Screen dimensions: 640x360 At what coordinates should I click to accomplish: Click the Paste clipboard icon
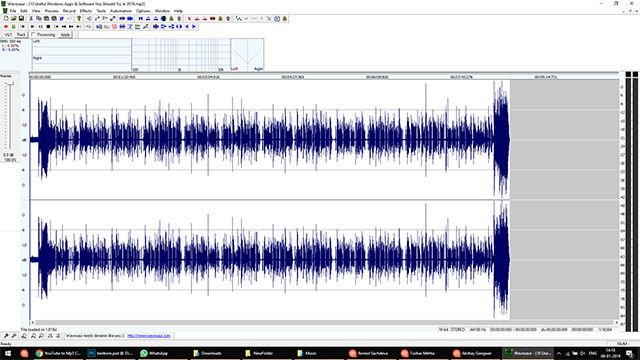[x=46, y=18]
